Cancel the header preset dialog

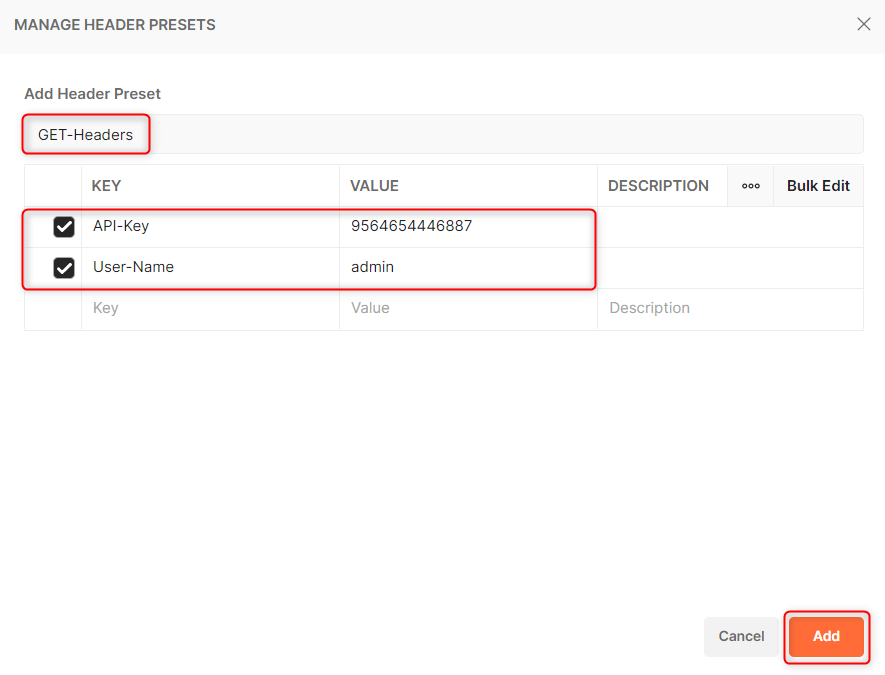pos(741,636)
